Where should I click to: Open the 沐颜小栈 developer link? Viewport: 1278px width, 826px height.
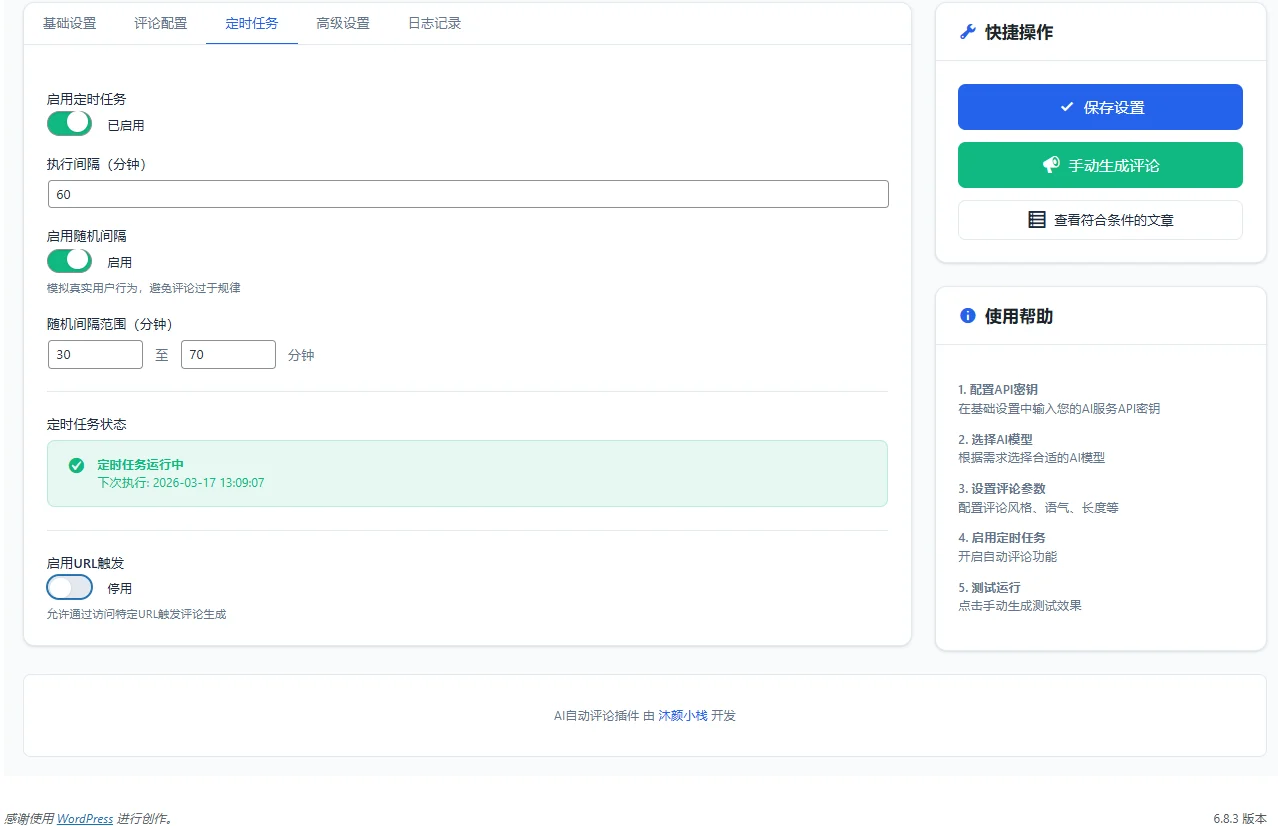[682, 715]
